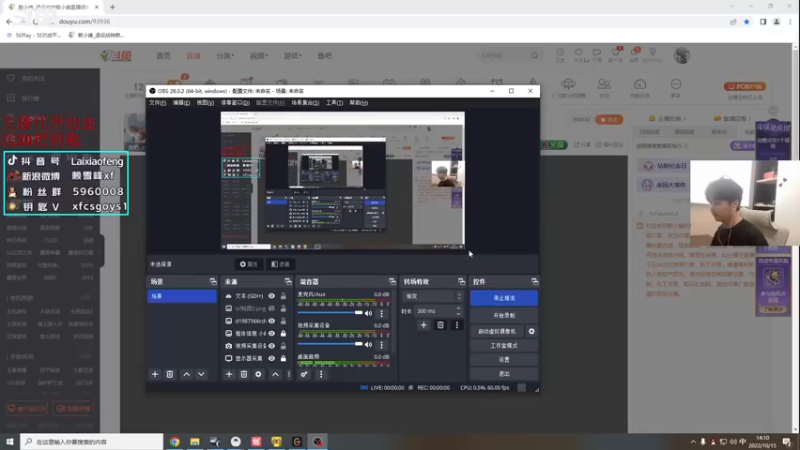Click the search magnifier on the Douyu page
Screen dimensions: 800x450
click(534, 56)
